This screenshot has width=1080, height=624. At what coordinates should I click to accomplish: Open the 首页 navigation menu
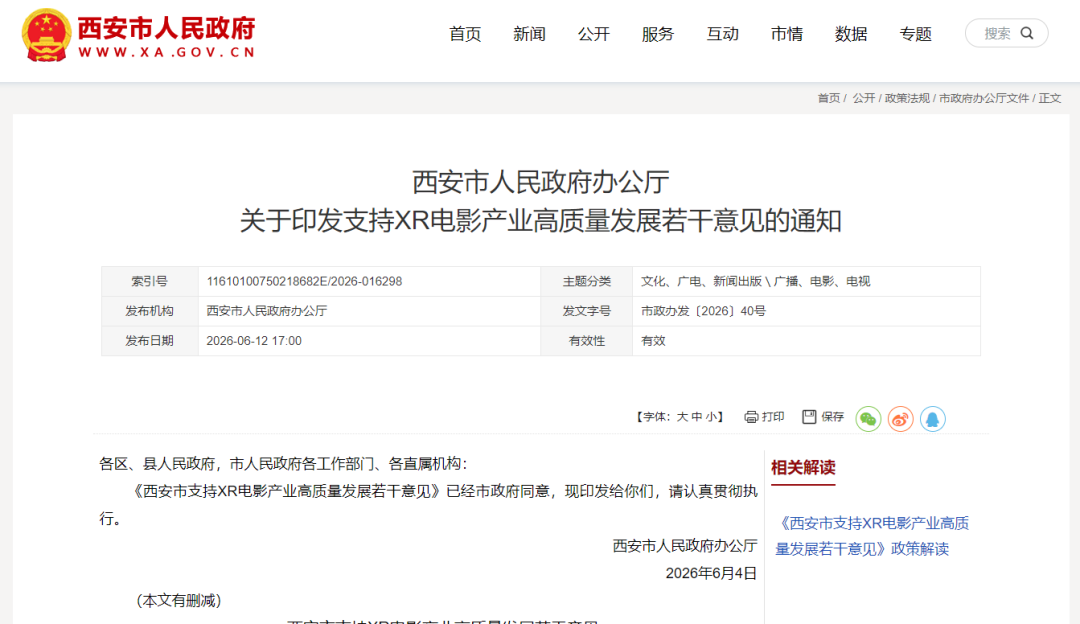(465, 34)
